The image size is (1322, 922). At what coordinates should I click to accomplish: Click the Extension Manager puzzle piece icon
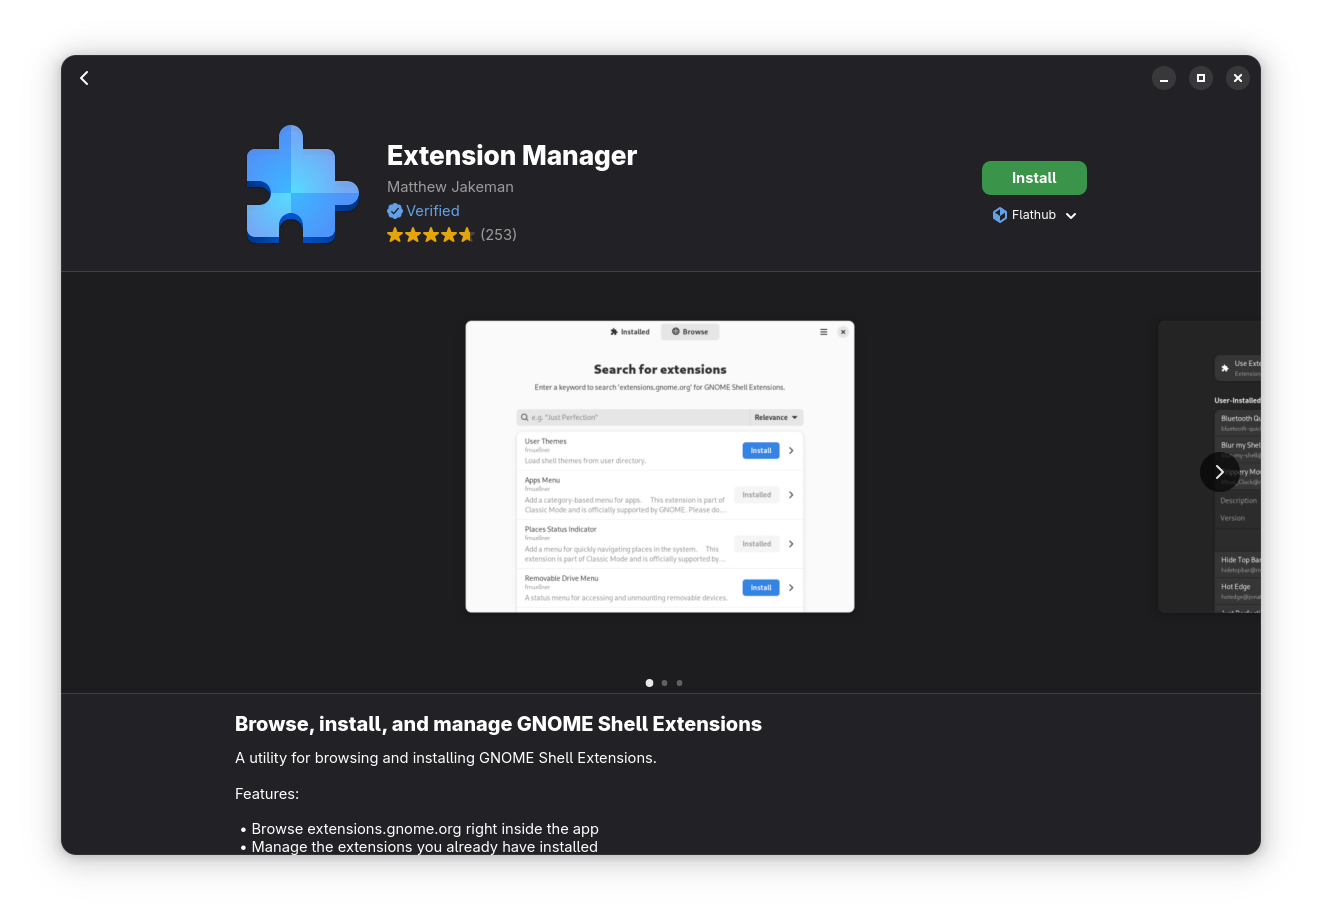(x=302, y=185)
